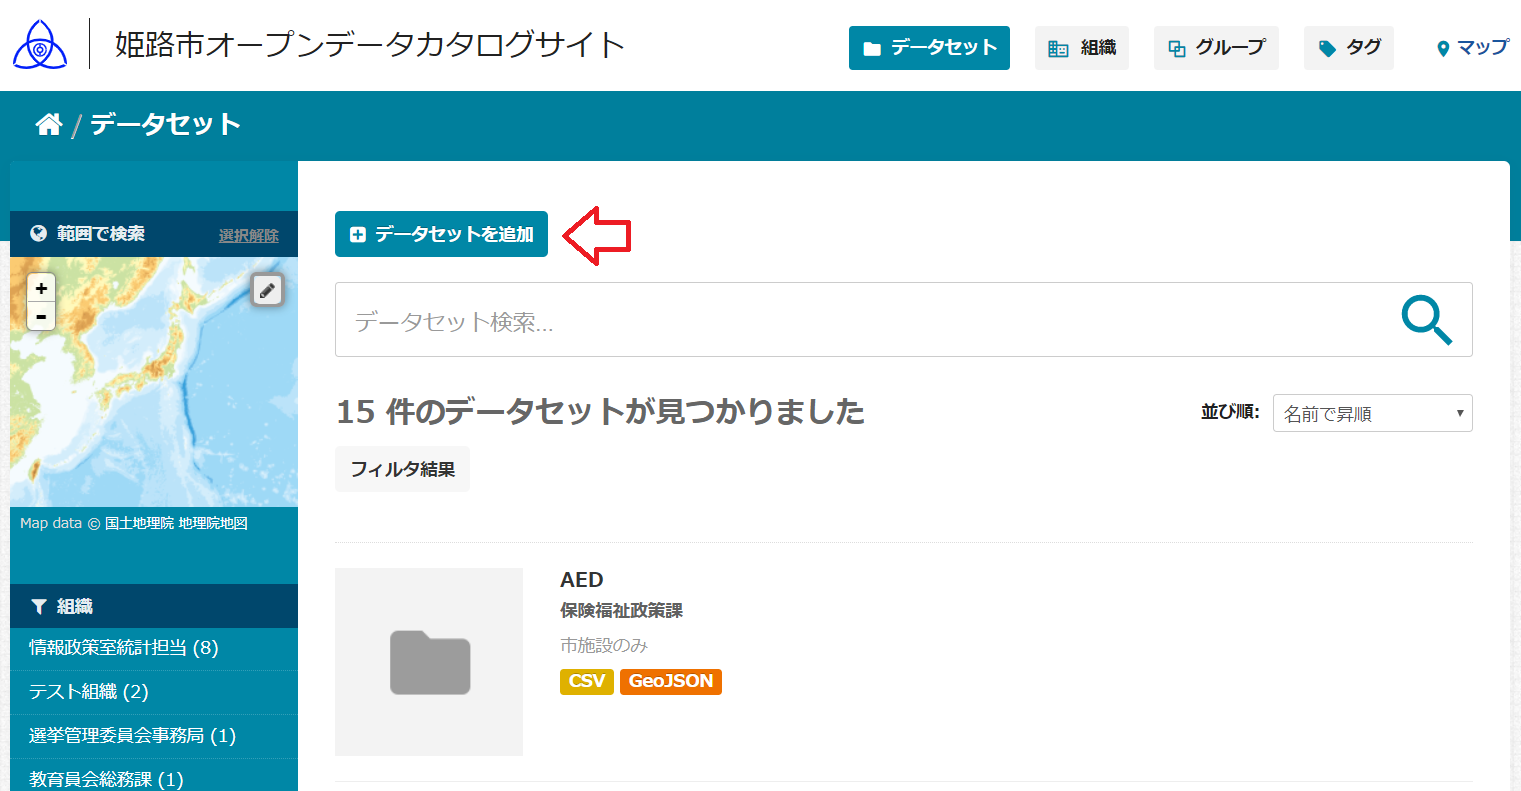Zoom out the map with minus button
Viewport: 1521px width, 791px height.
41,316
